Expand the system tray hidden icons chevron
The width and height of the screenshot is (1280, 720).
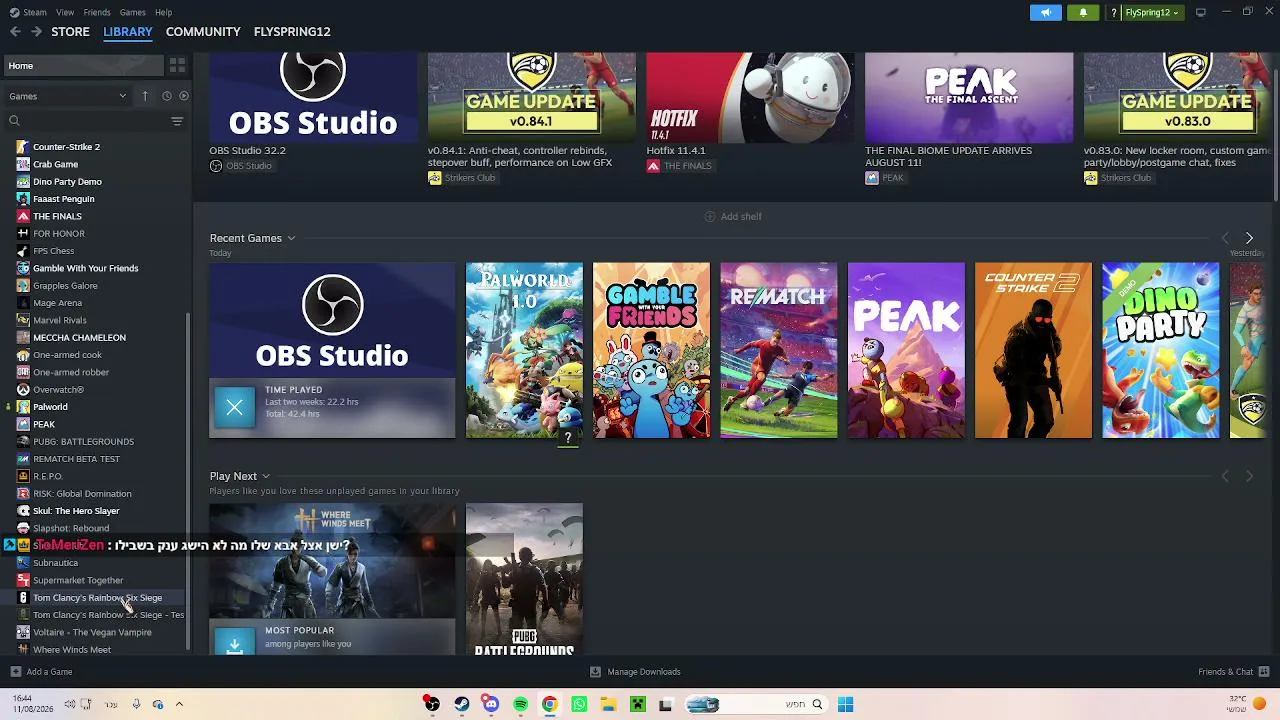[179, 705]
